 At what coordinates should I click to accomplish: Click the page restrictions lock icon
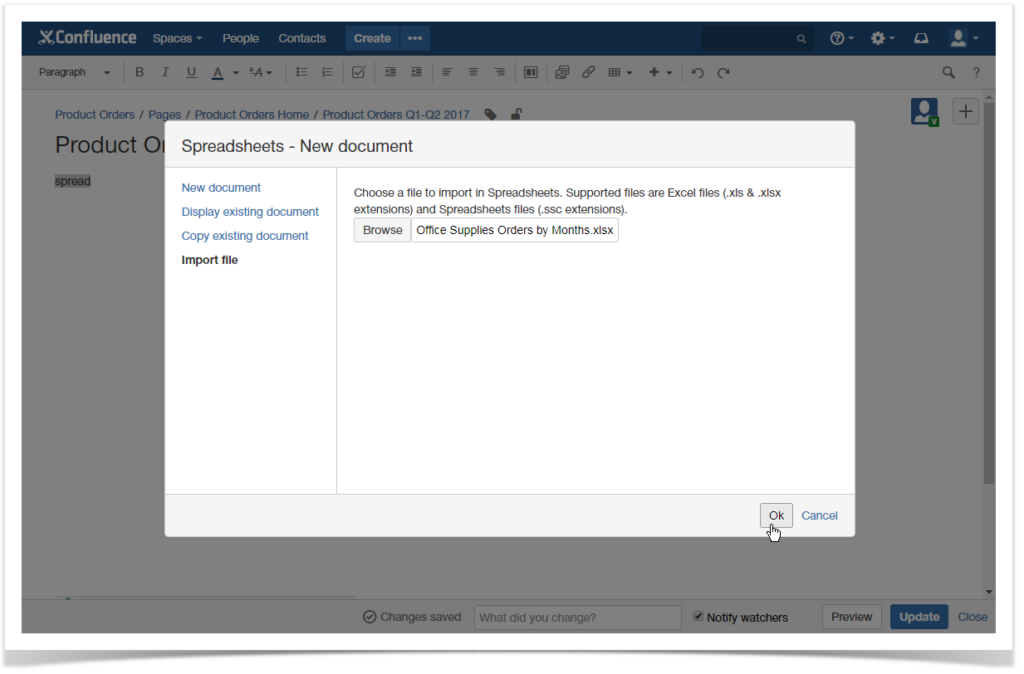tap(516, 114)
